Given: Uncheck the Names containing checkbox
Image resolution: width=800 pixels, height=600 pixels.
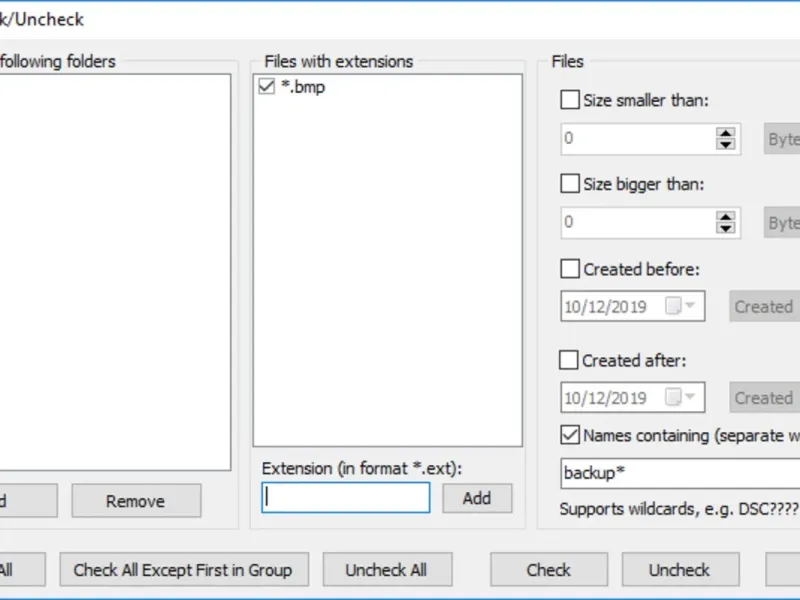Looking at the screenshot, I should [x=570, y=435].
